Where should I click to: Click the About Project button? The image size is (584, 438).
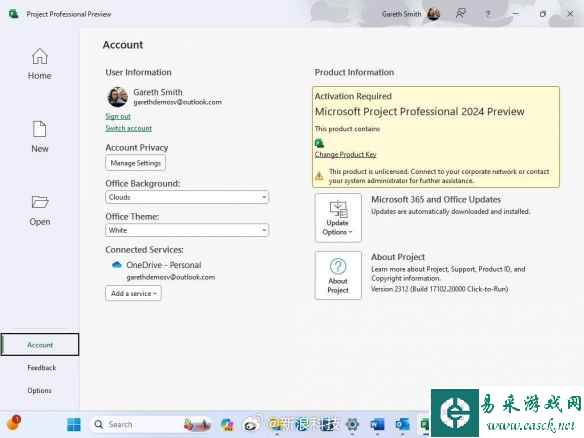tap(338, 275)
